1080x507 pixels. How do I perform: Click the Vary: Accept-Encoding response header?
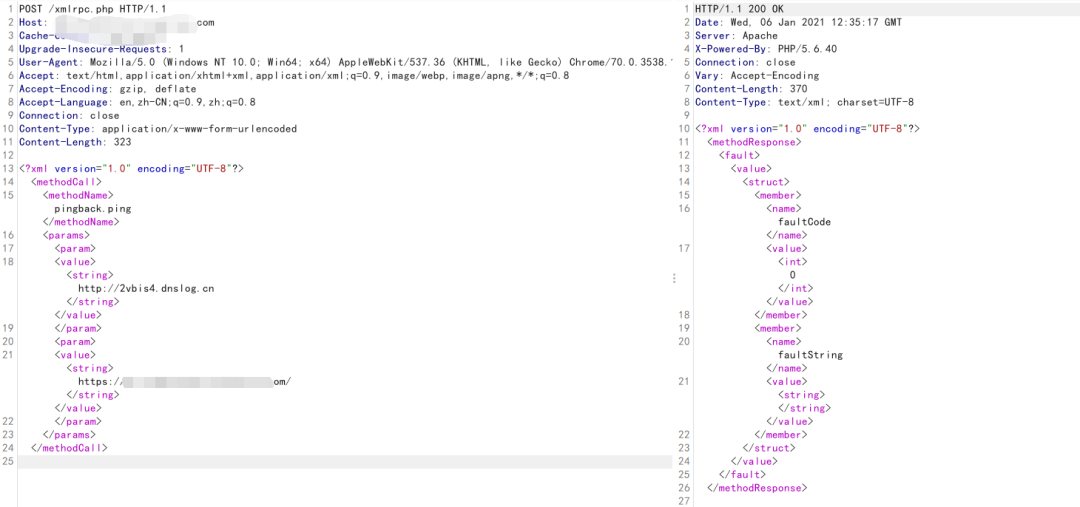(x=757, y=76)
